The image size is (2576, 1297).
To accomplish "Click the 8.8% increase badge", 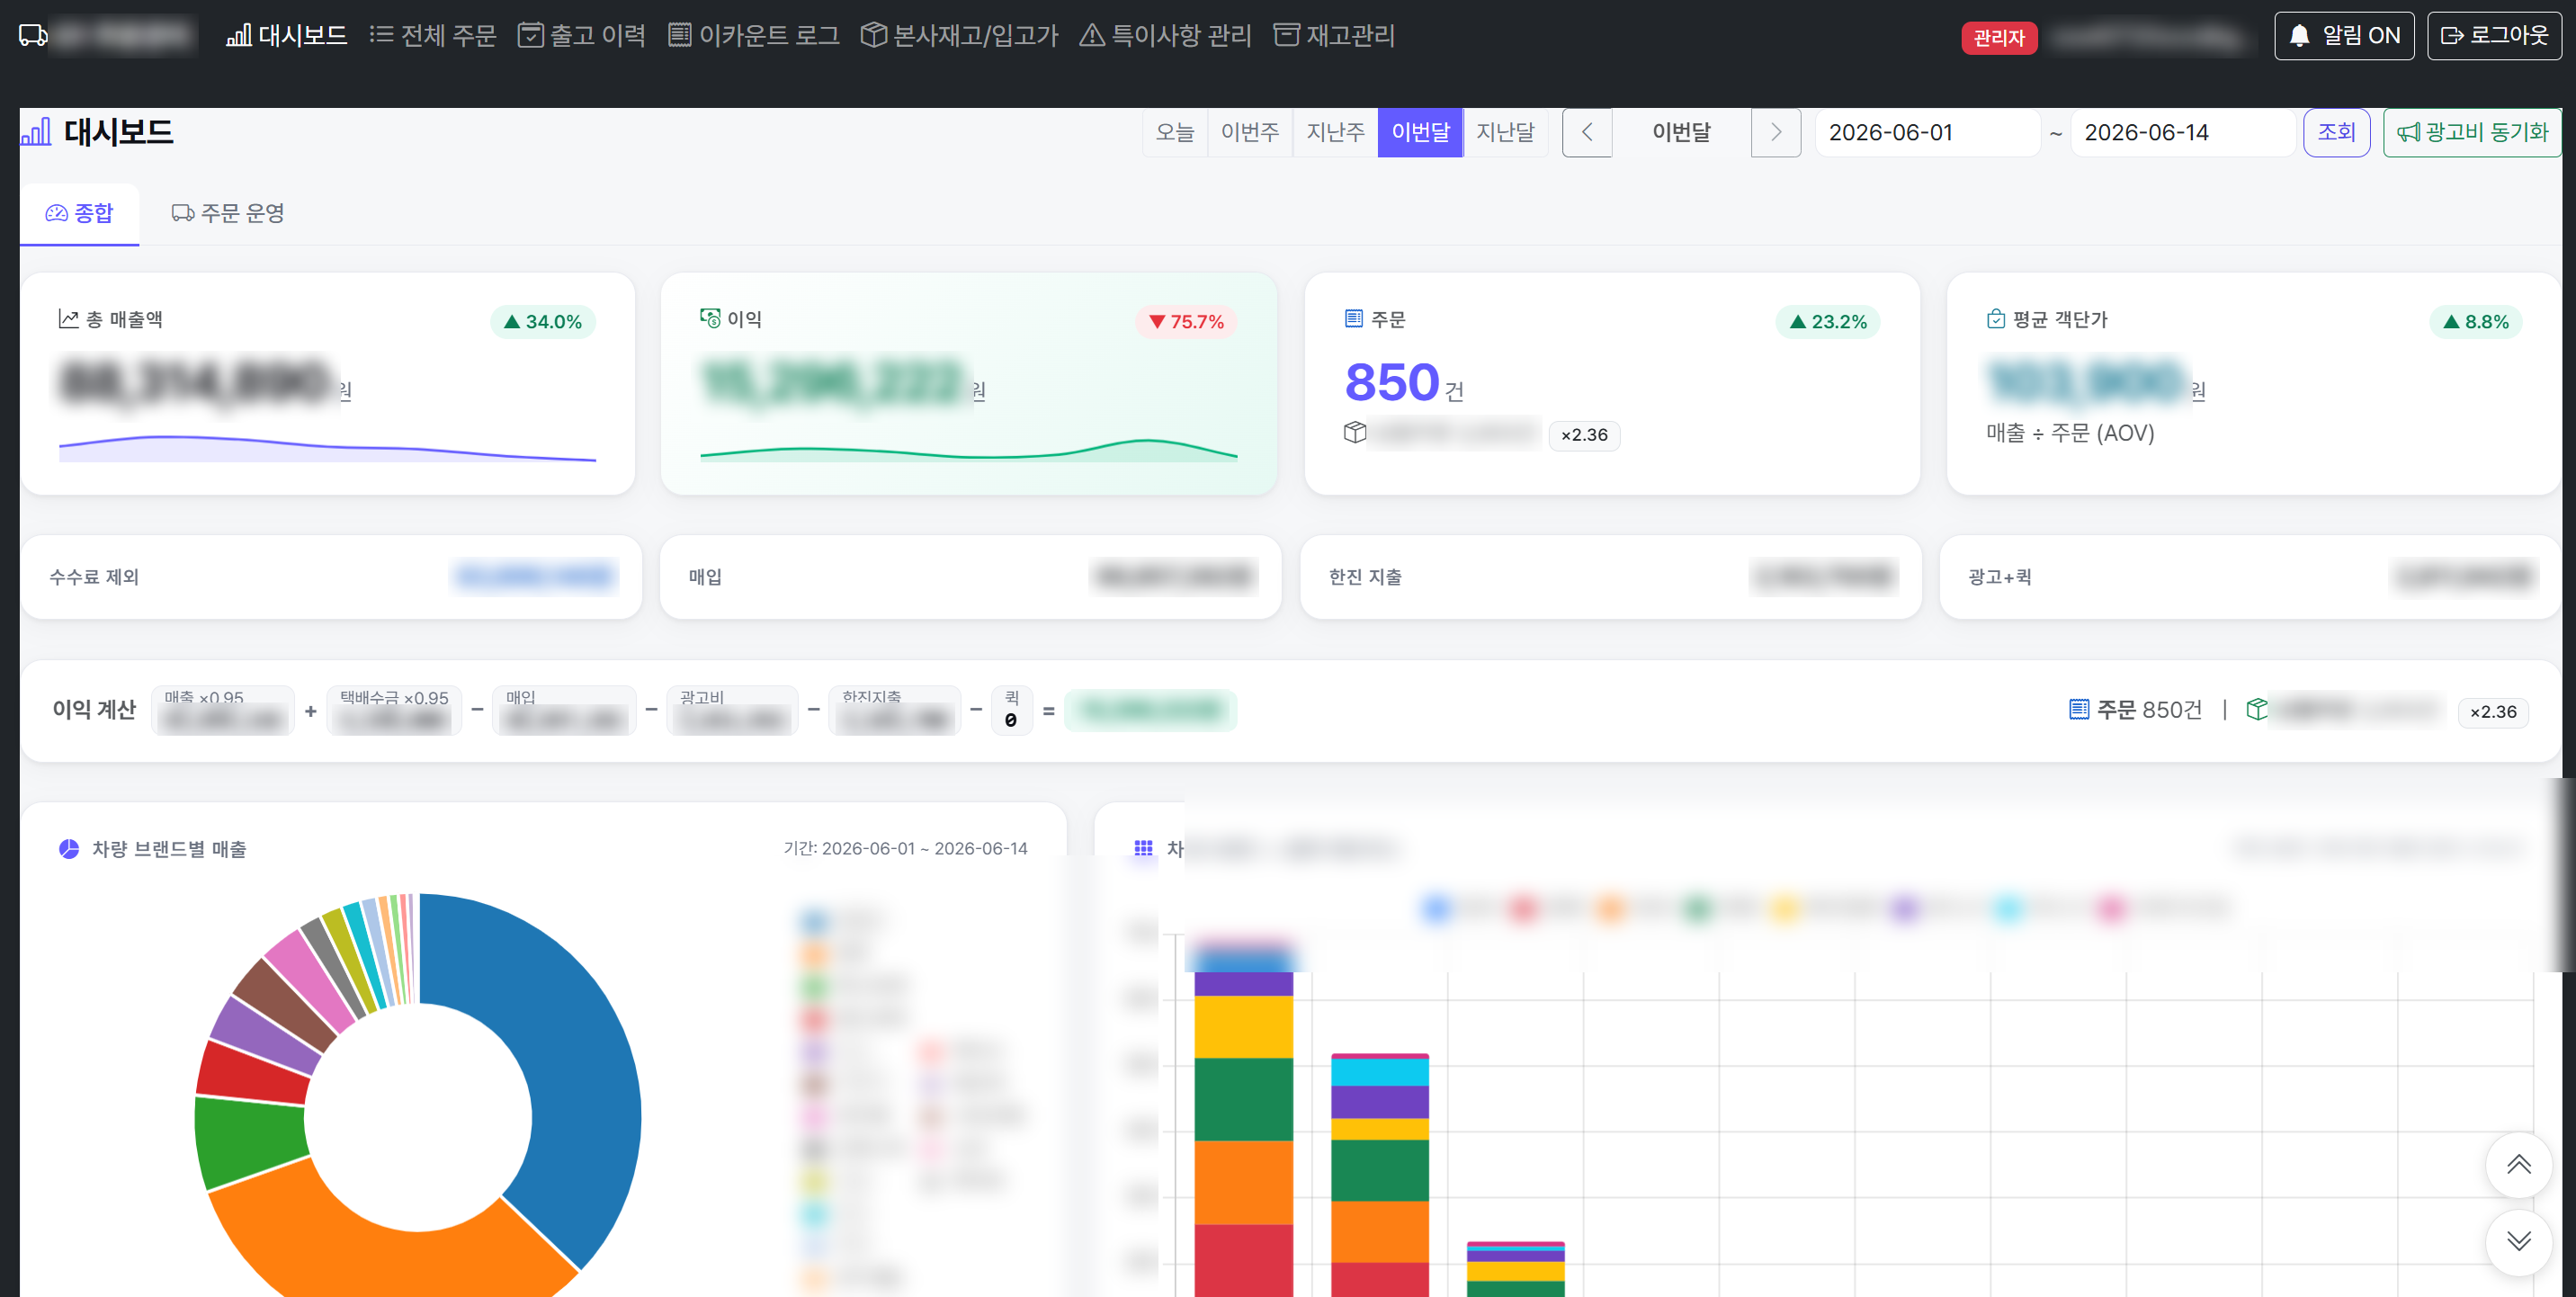I will pos(2475,321).
